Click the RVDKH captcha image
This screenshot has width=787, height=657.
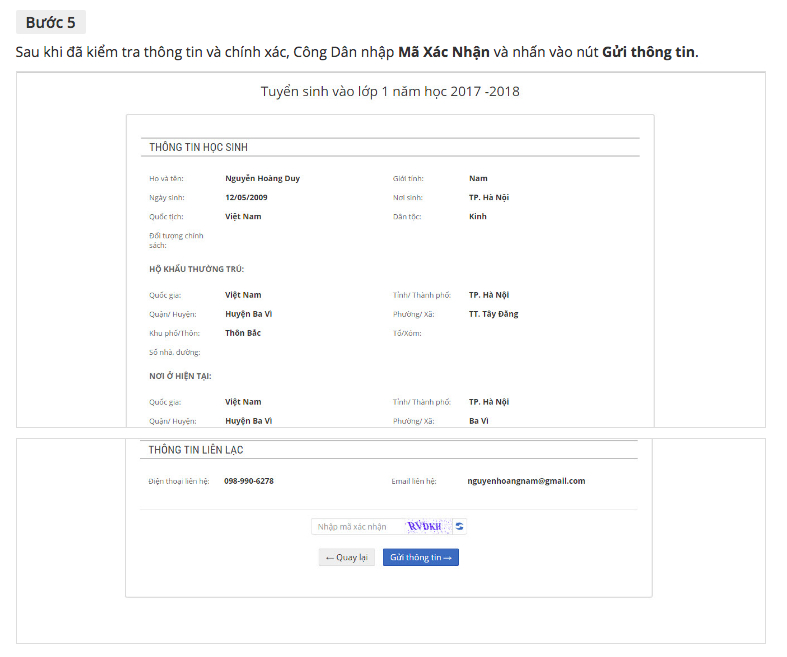click(x=426, y=526)
